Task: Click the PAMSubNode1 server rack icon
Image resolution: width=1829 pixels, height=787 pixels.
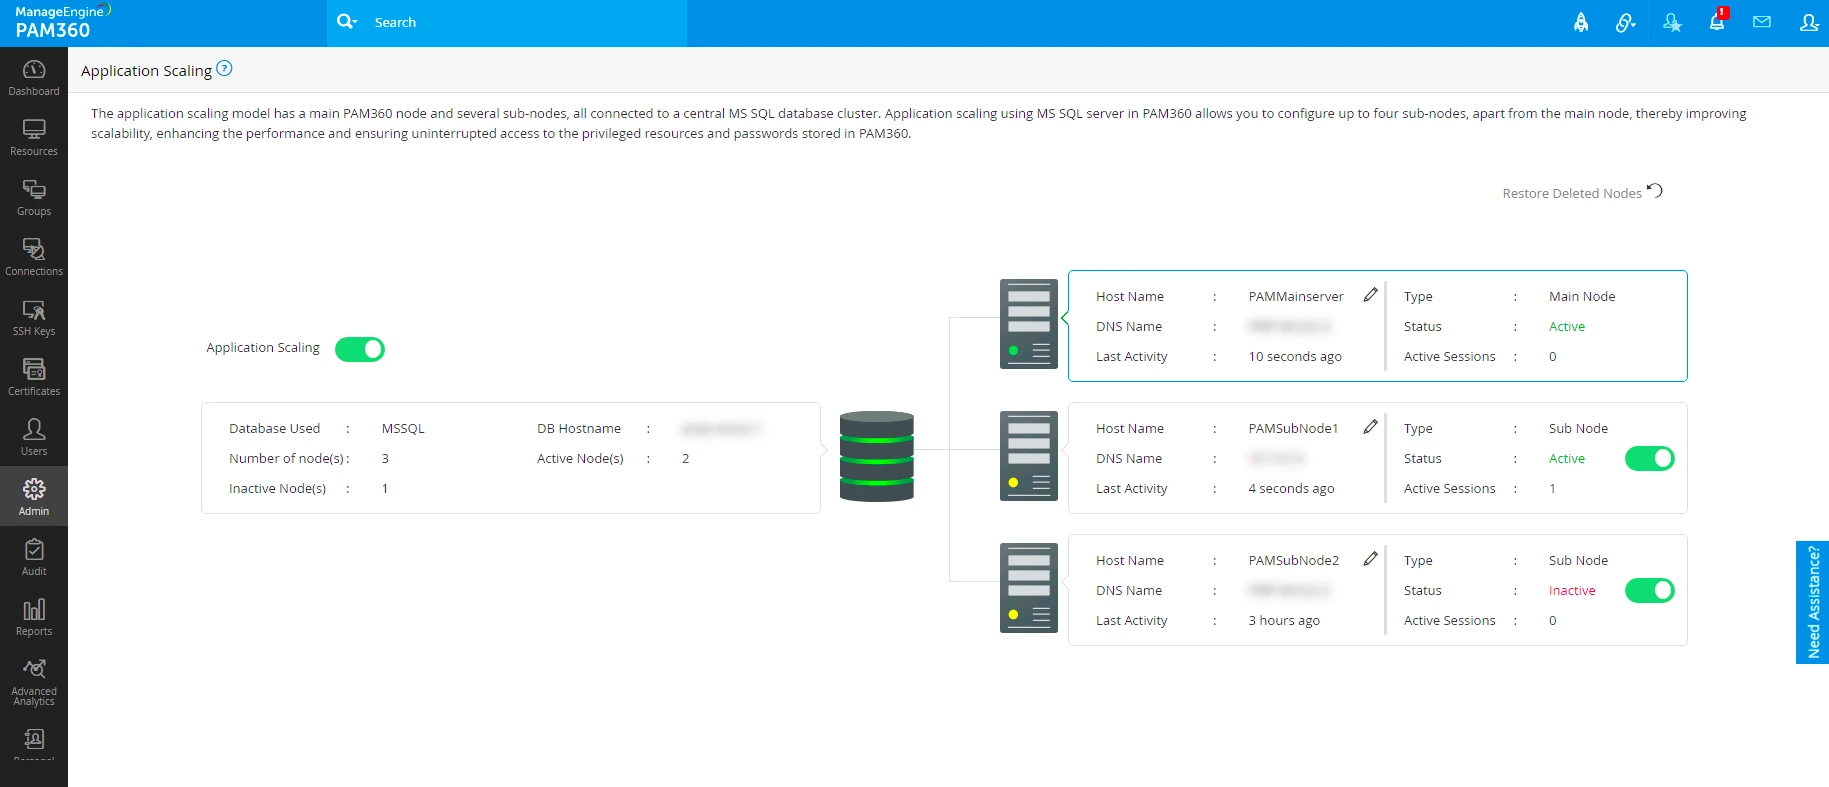Action: coord(1029,456)
